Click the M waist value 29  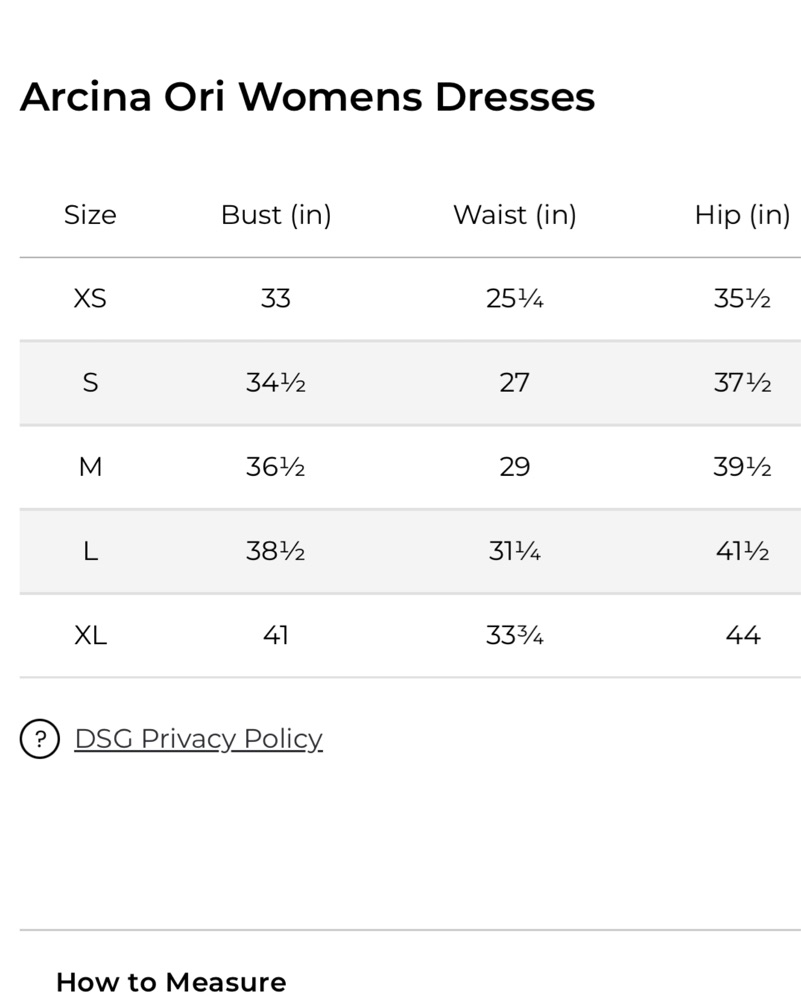[x=514, y=467]
